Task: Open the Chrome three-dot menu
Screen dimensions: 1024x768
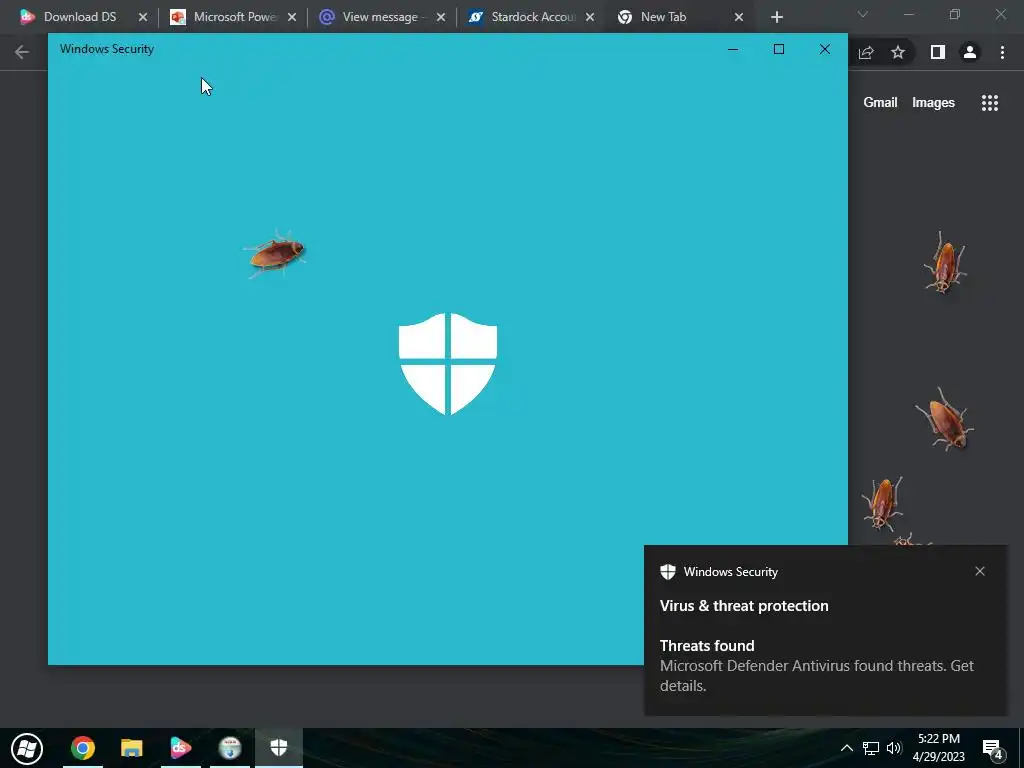Action: click(x=1002, y=52)
